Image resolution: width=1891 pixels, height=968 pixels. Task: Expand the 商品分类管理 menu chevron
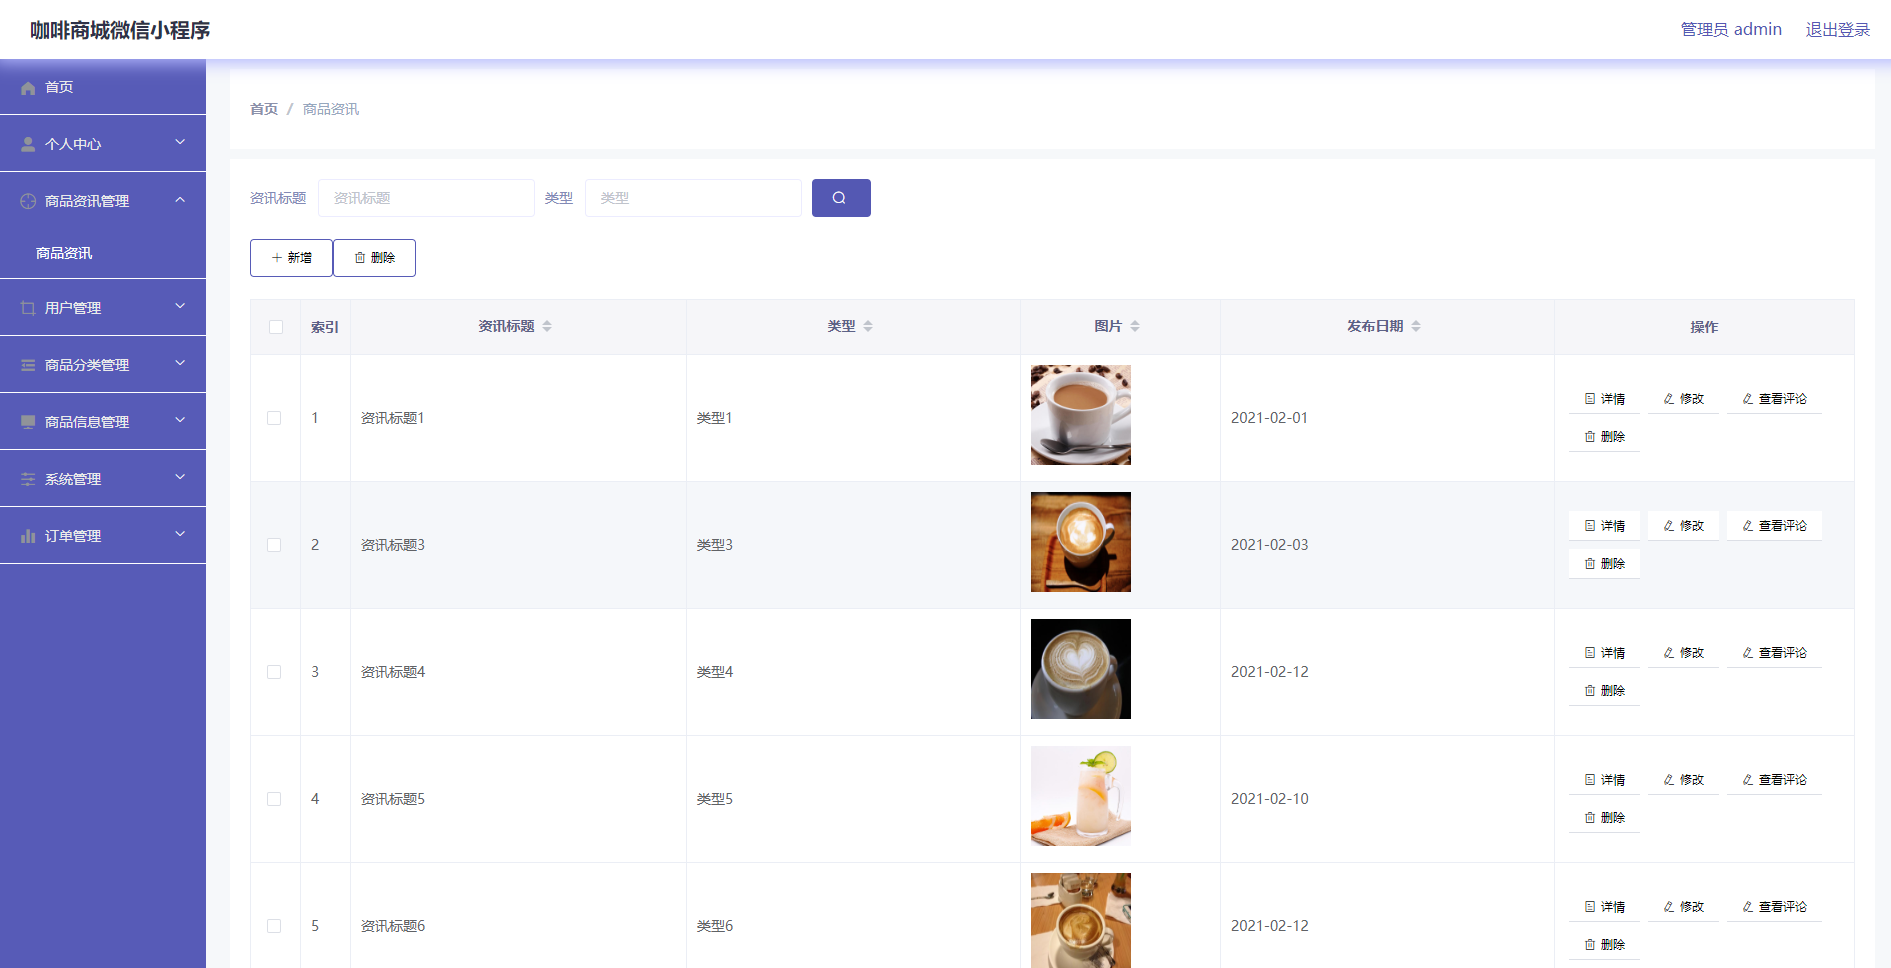(180, 364)
